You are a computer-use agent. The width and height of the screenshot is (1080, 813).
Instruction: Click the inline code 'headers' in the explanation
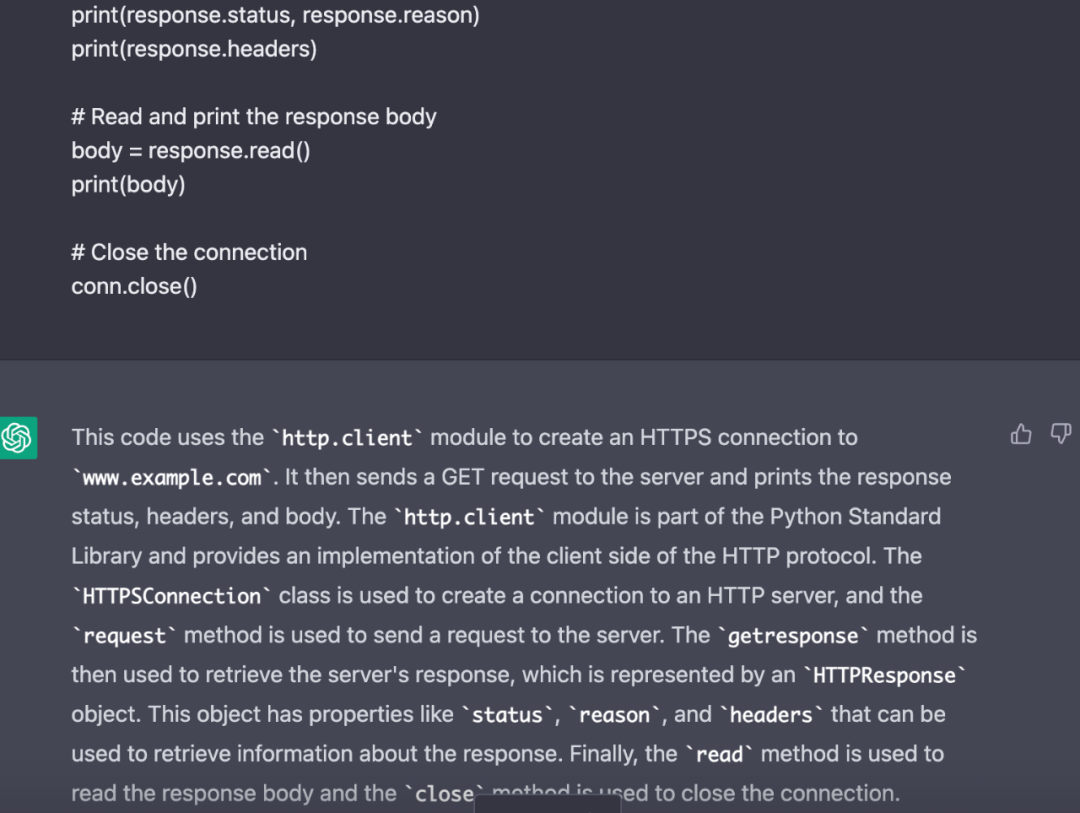(x=771, y=715)
